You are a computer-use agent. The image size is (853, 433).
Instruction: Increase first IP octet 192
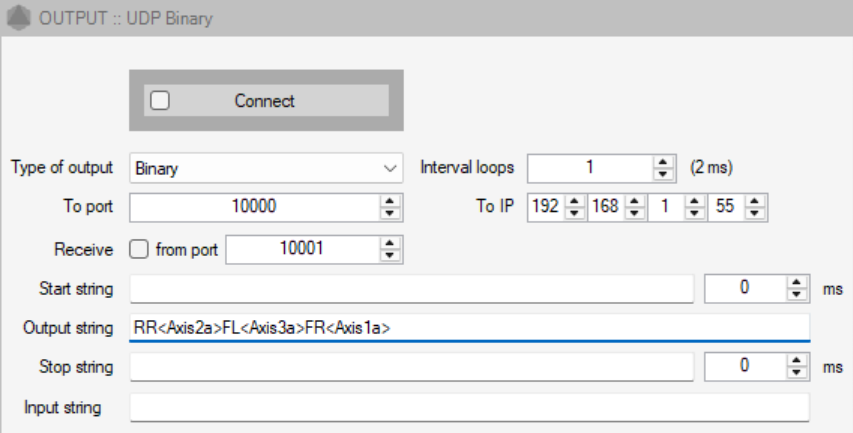(x=574, y=201)
